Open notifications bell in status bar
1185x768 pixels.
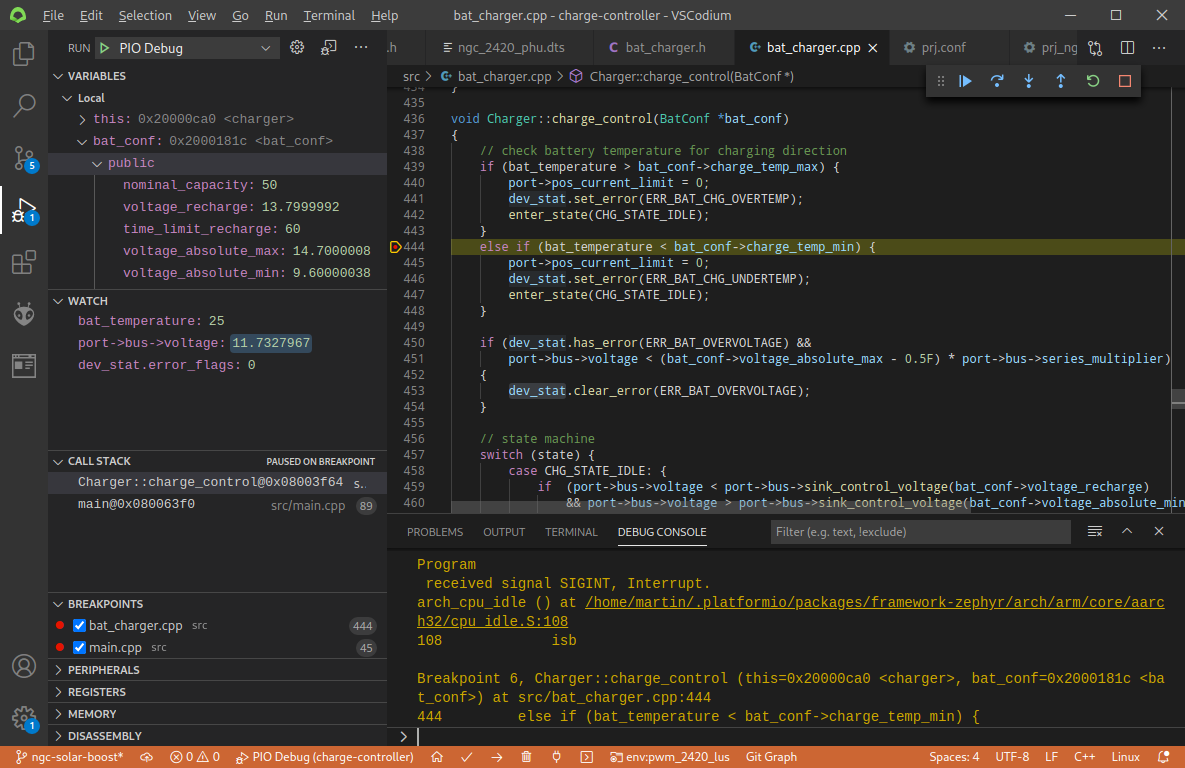click(x=1163, y=757)
